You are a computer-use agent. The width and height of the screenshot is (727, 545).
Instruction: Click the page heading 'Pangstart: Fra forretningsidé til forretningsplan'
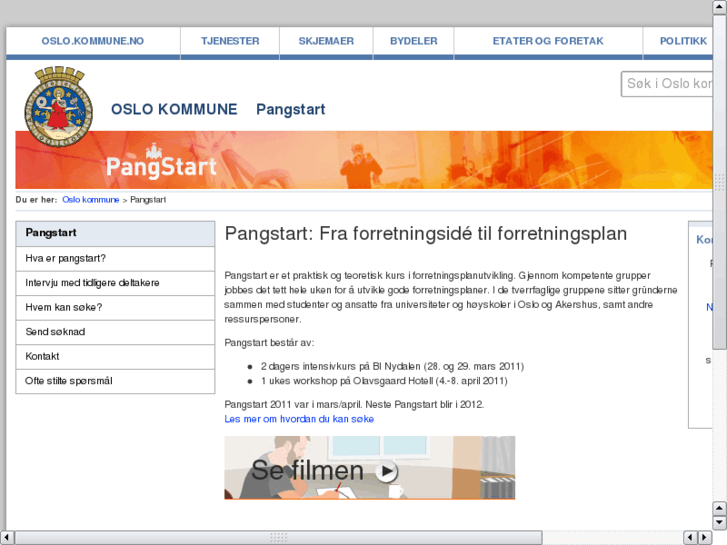[x=426, y=234]
